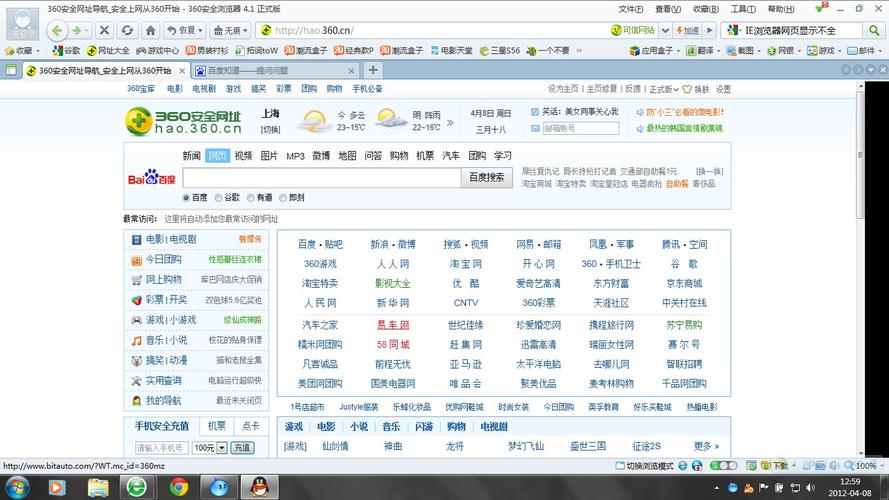Select the 百度 search engine radio button
Screen dimensions: 889x500
(x=186, y=198)
